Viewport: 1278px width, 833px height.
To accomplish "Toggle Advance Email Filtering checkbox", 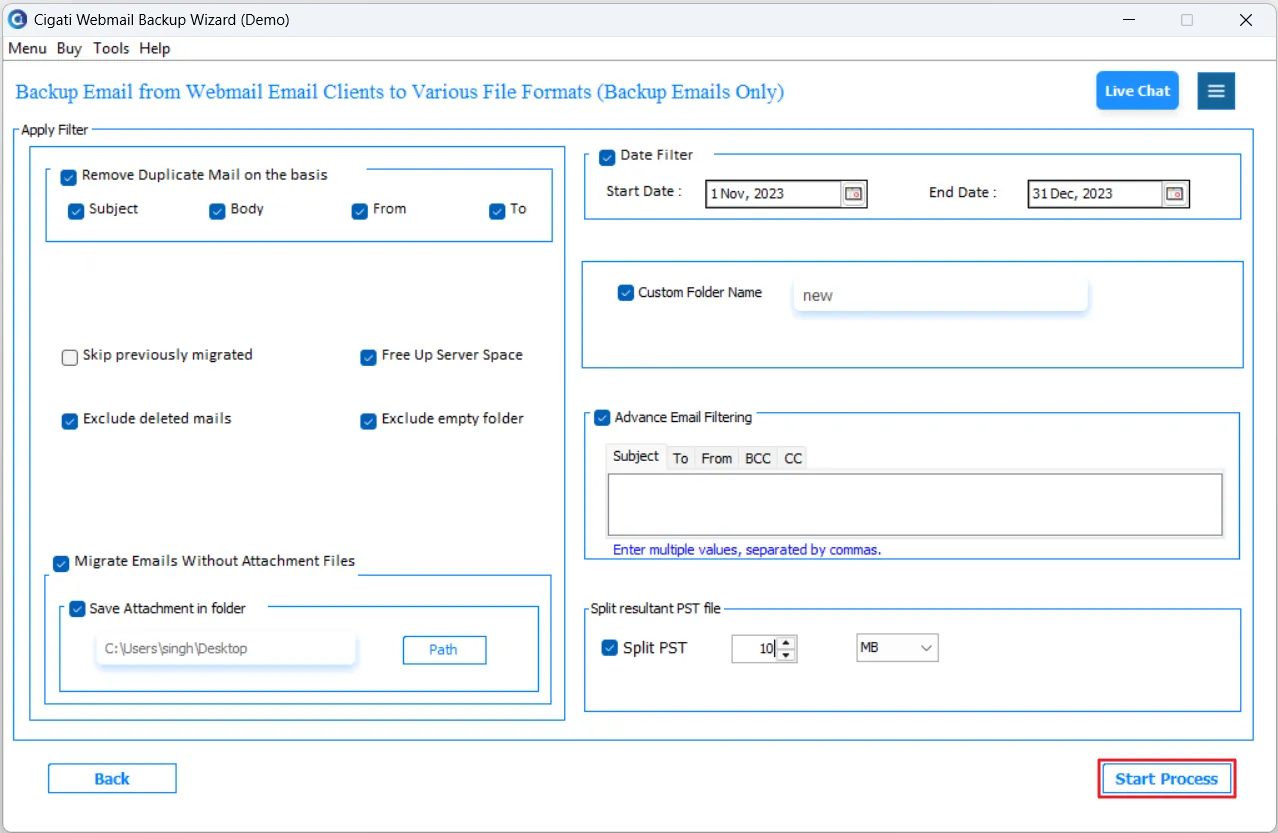I will 602,418.
